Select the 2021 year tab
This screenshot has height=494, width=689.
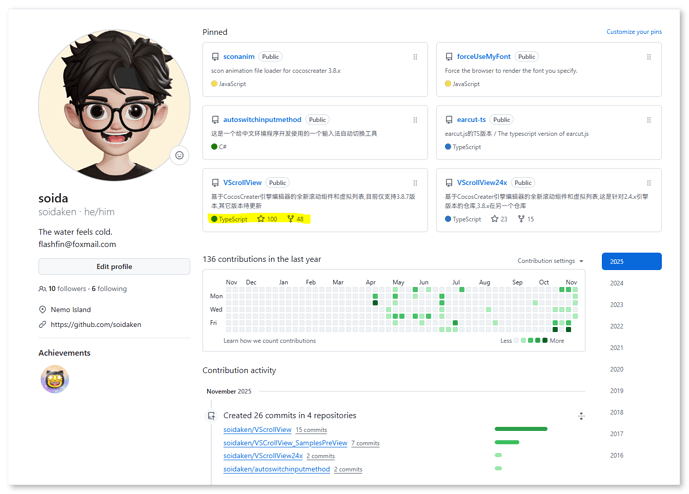point(616,348)
